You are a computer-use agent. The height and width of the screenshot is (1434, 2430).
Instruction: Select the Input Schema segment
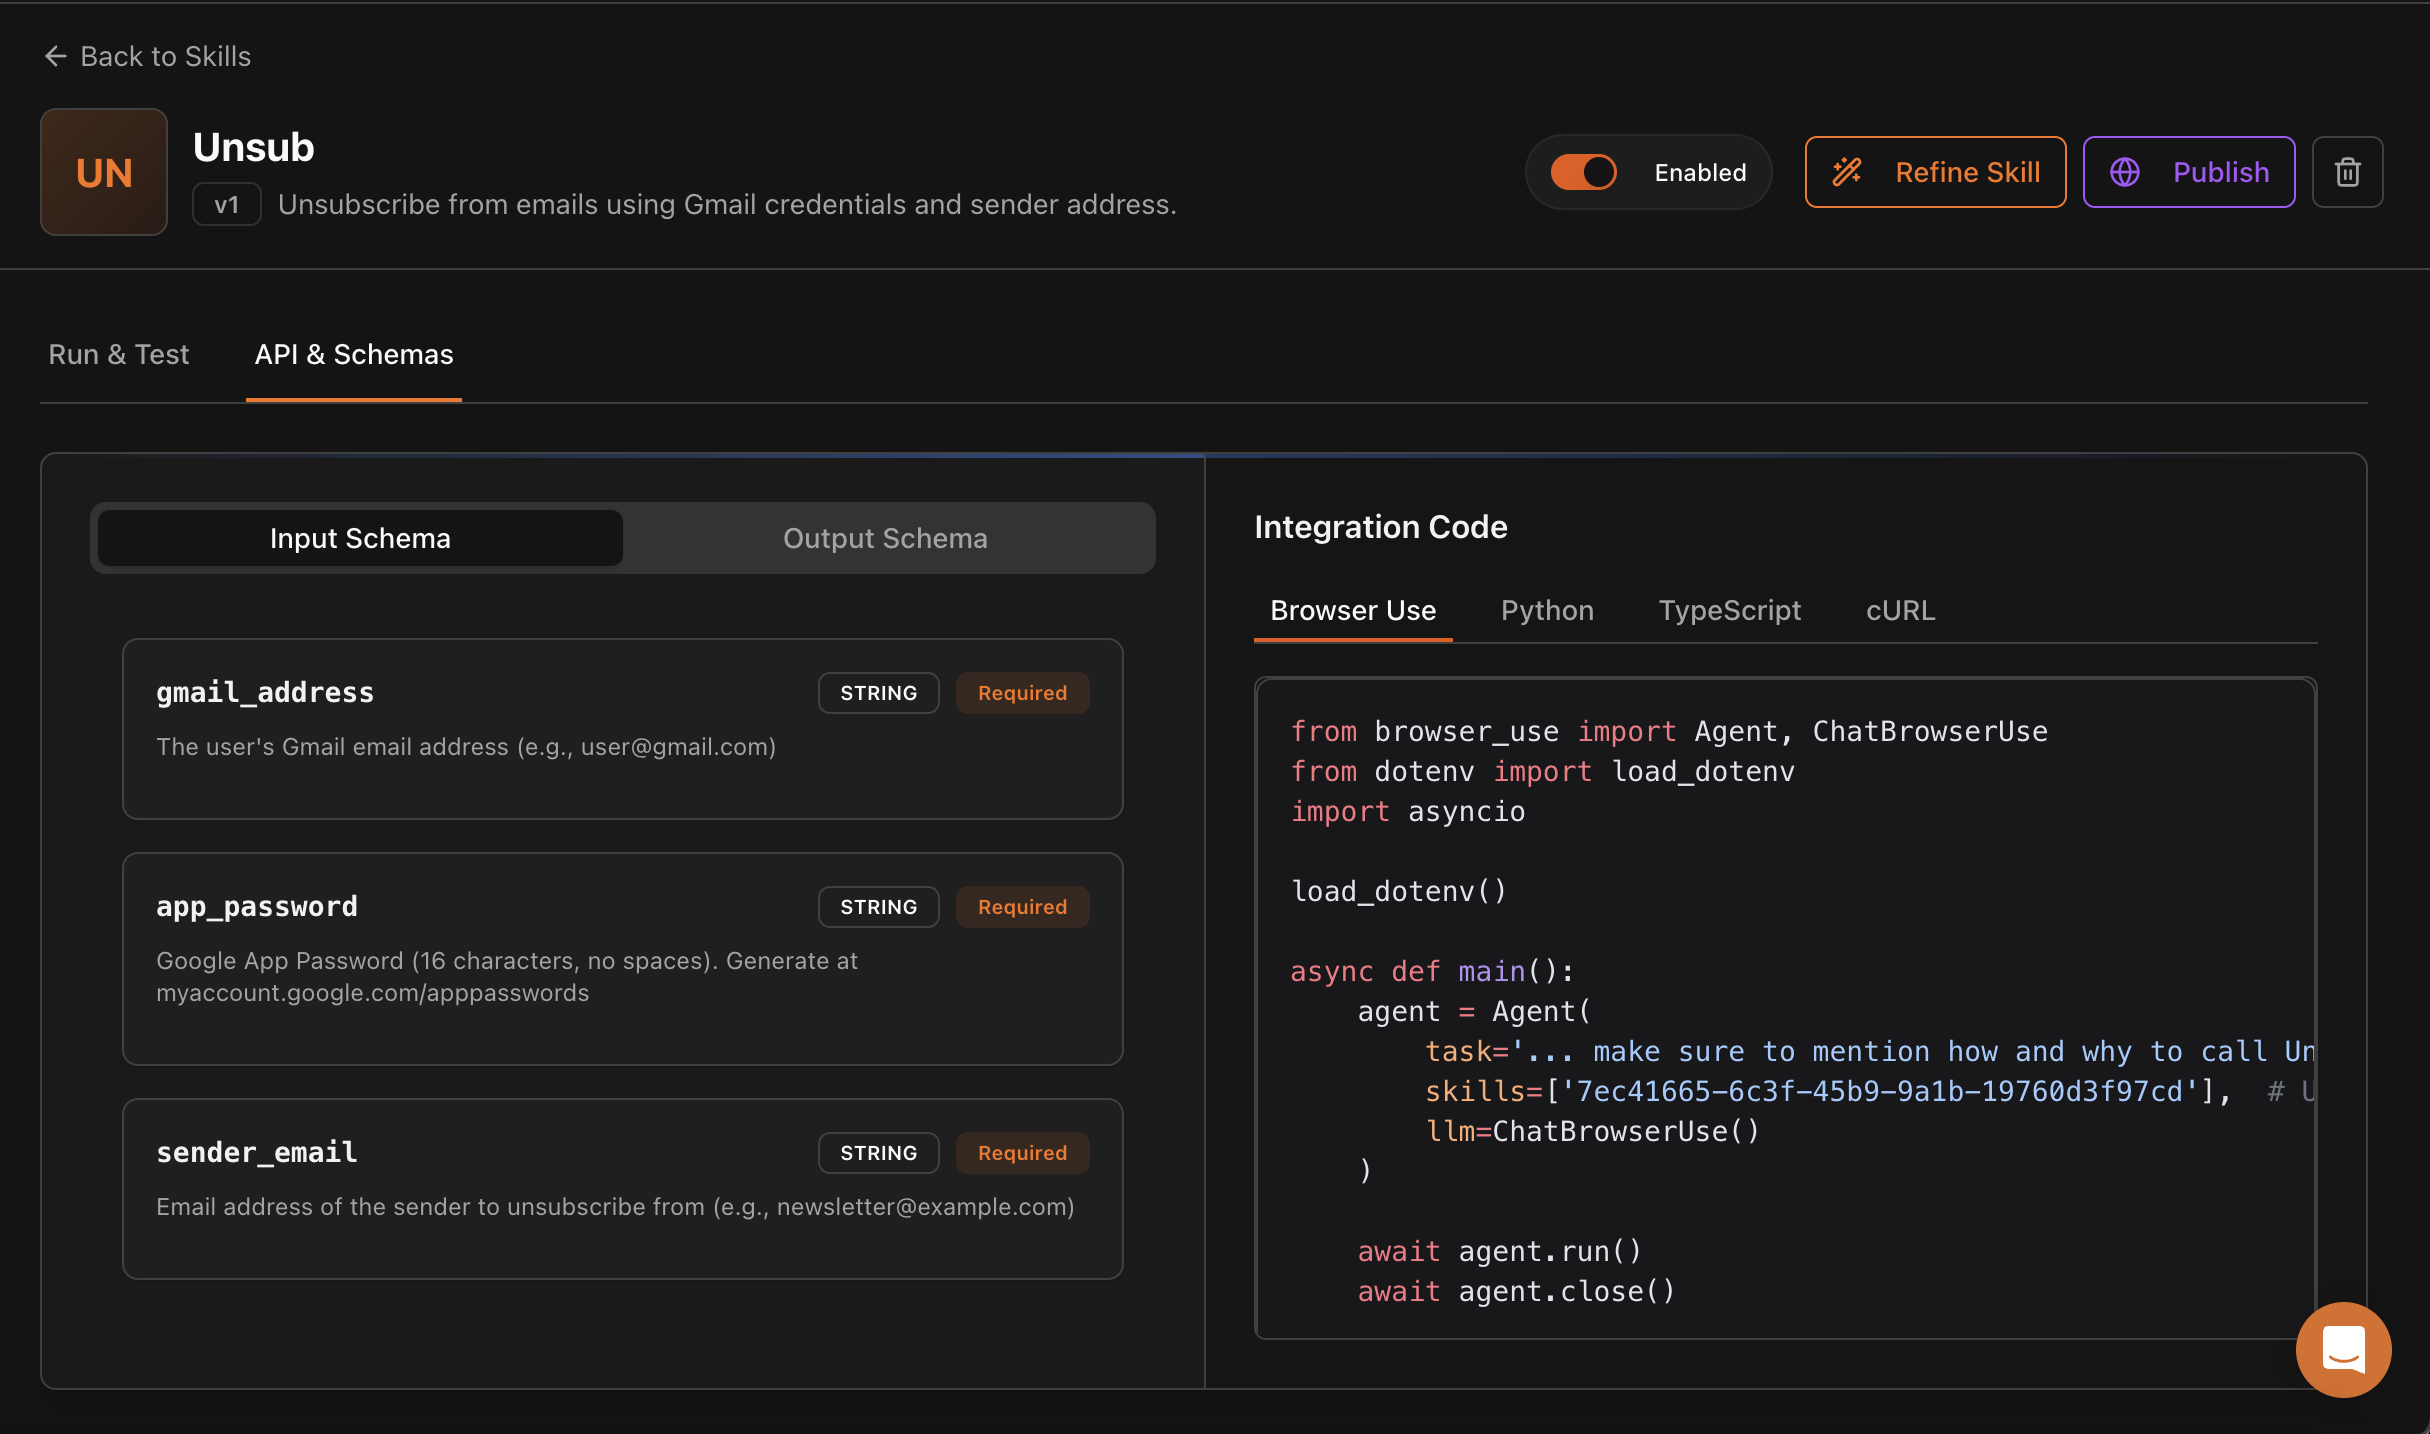click(360, 538)
